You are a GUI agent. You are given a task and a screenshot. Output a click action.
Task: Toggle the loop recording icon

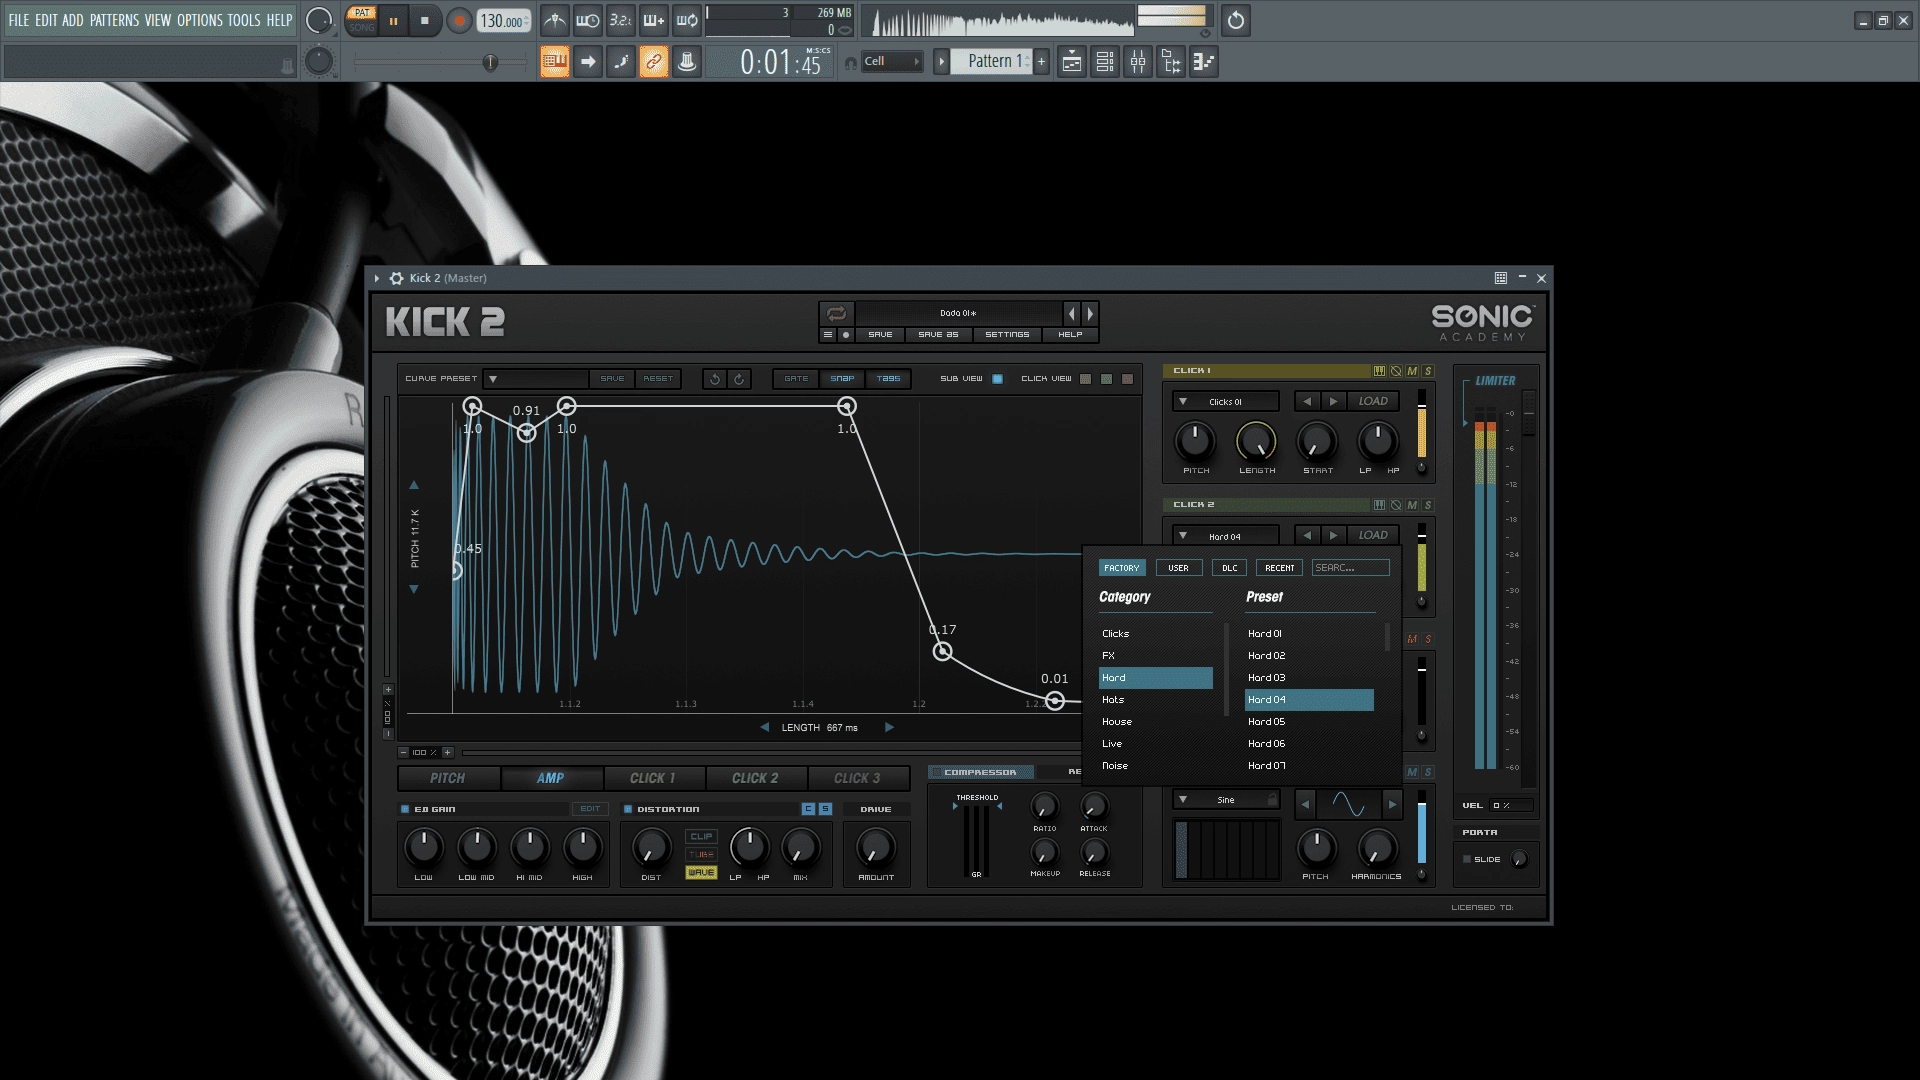coord(687,20)
